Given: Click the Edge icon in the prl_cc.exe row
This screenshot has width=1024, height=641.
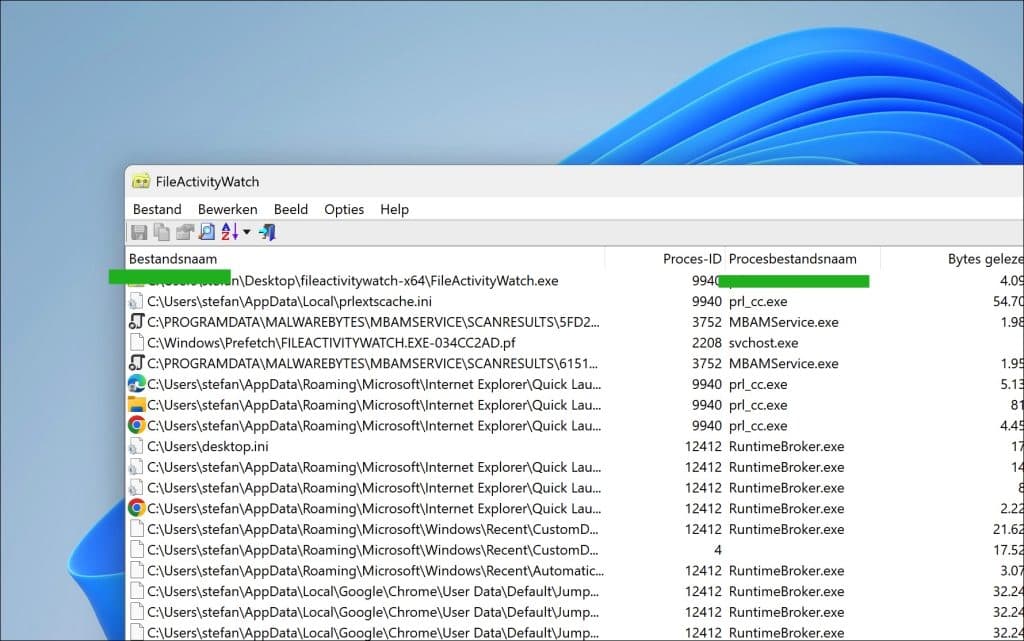Looking at the screenshot, I should (136, 384).
